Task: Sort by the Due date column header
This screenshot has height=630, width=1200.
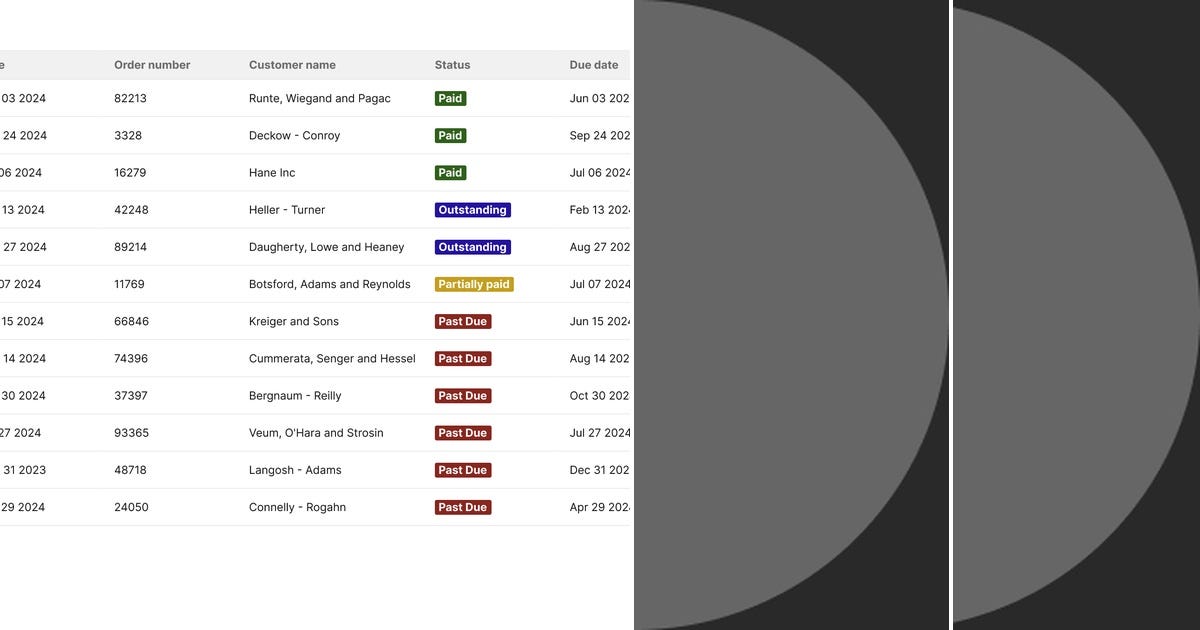Action: coord(594,64)
